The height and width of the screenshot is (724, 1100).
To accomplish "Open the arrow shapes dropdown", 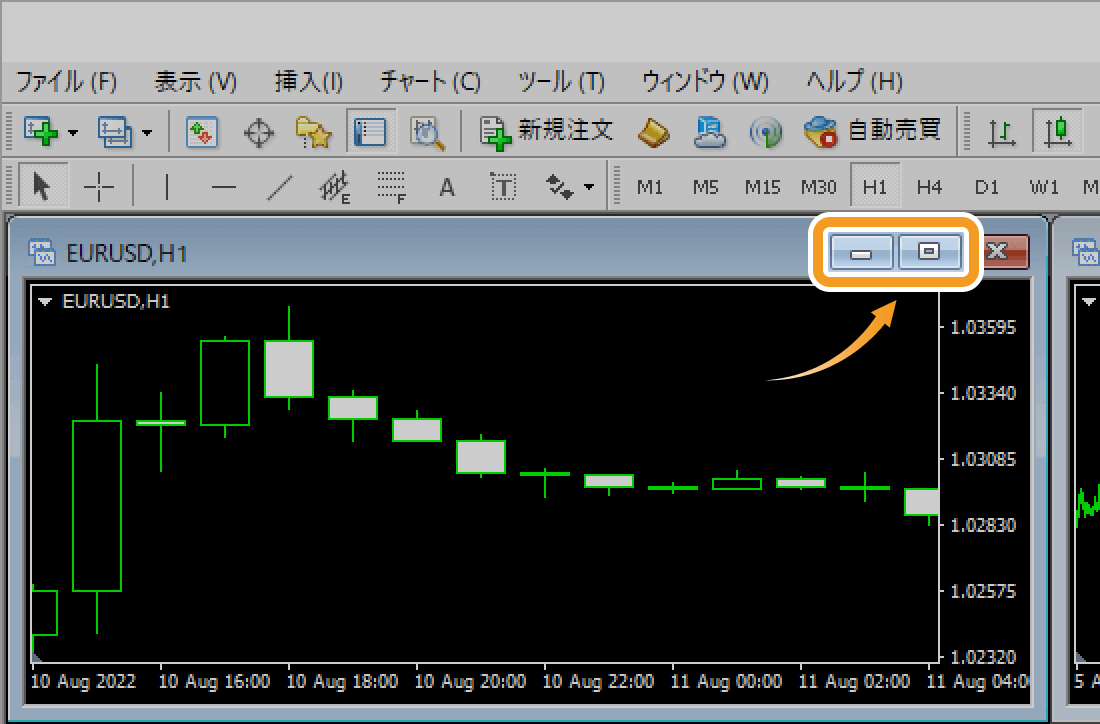I will tap(586, 186).
